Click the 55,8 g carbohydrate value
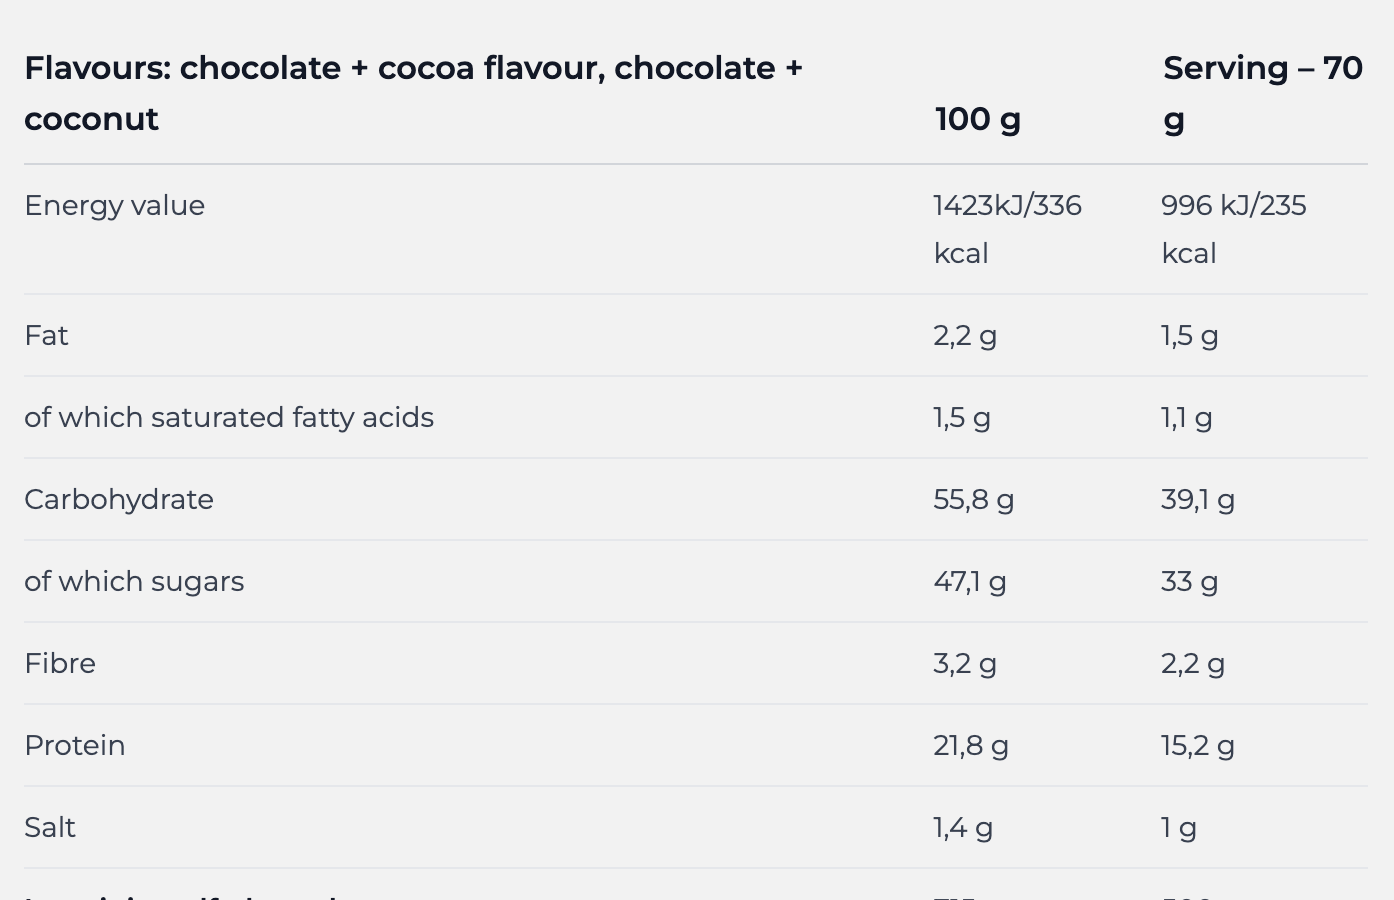1394x900 pixels. [973, 499]
